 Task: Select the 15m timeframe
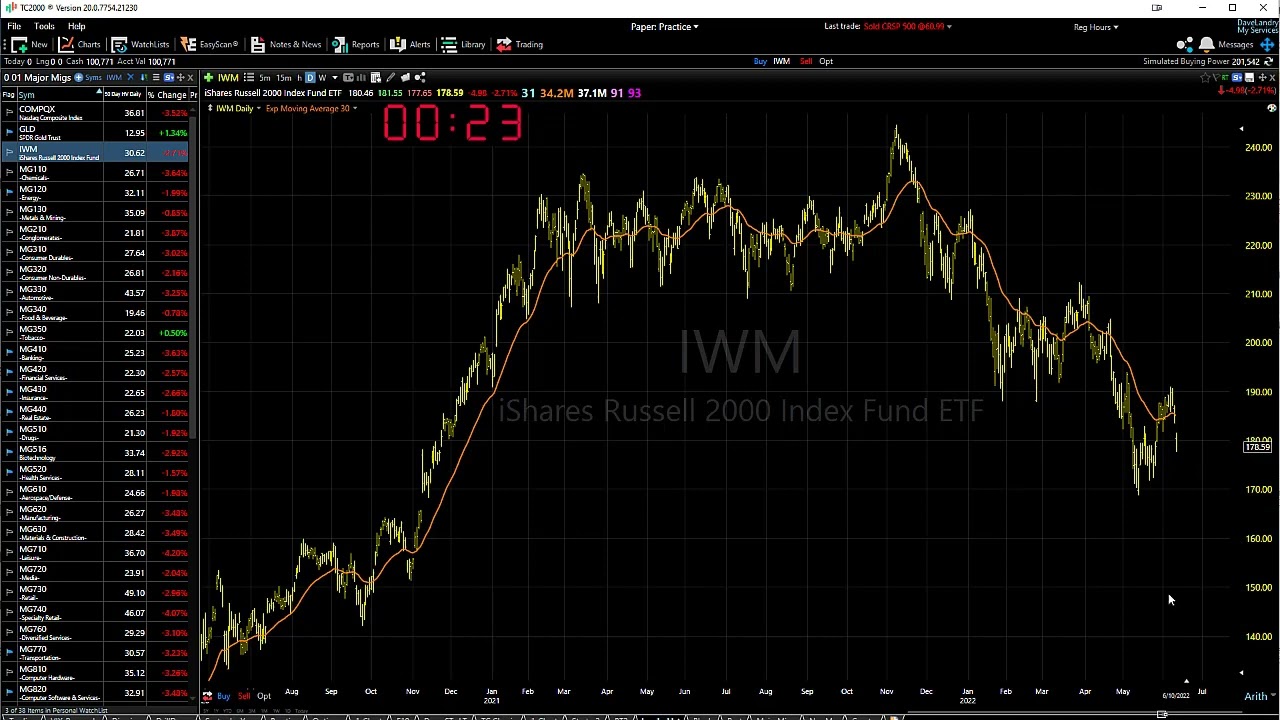tap(284, 77)
